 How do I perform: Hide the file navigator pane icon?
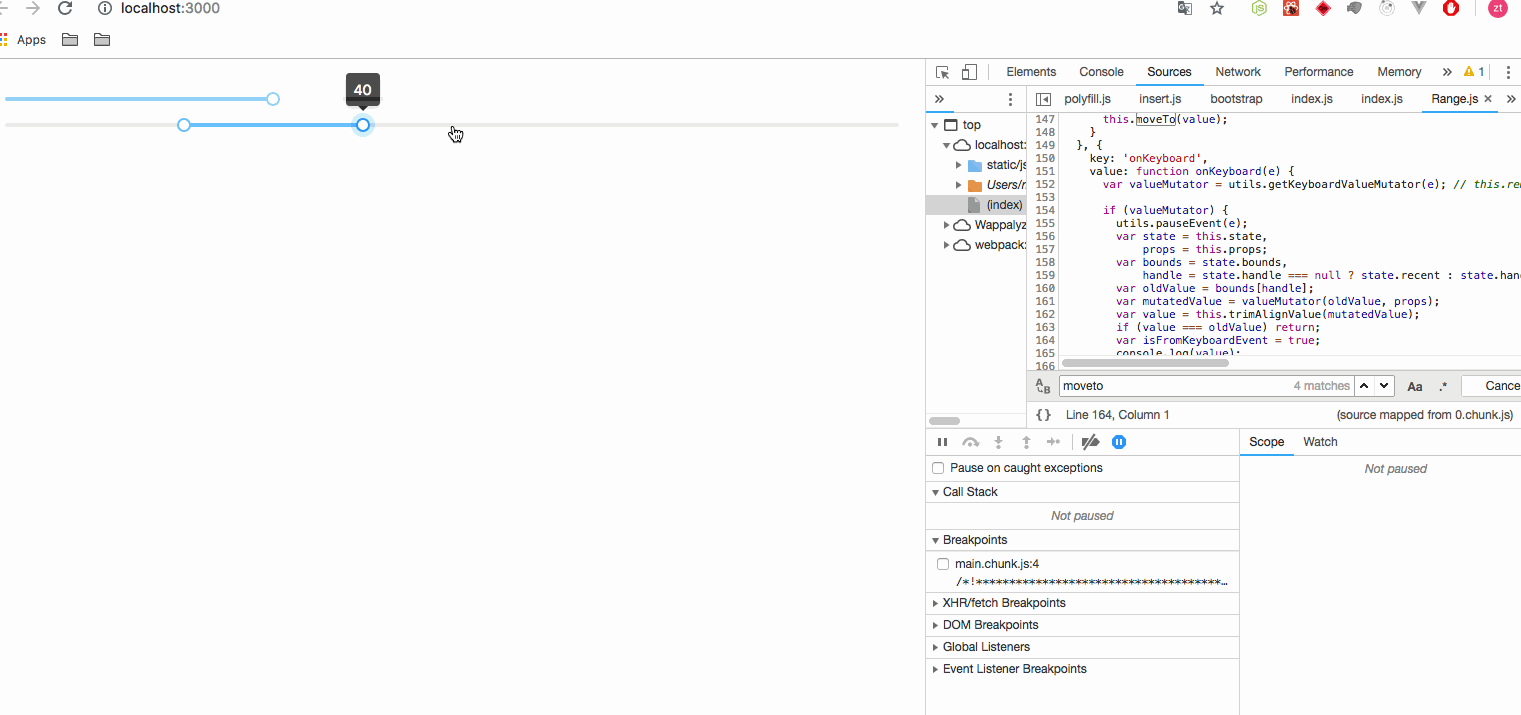pos(1043,99)
